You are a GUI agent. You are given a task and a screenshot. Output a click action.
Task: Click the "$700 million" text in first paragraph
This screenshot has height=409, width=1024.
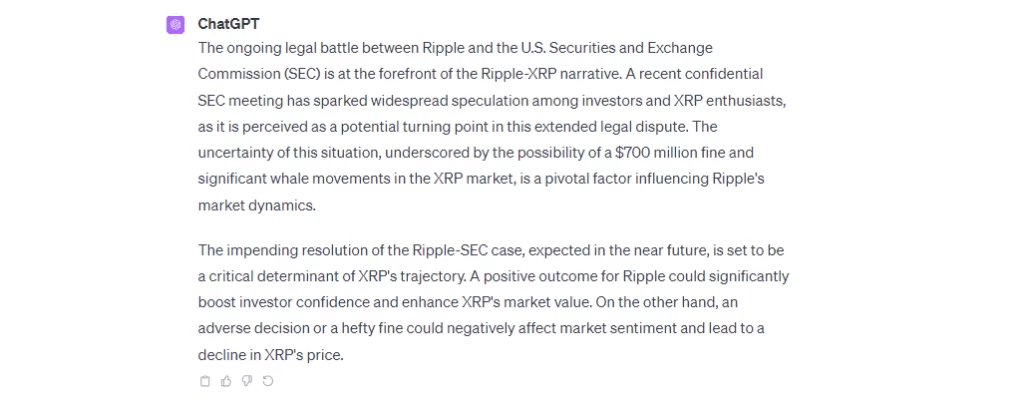click(x=619, y=152)
